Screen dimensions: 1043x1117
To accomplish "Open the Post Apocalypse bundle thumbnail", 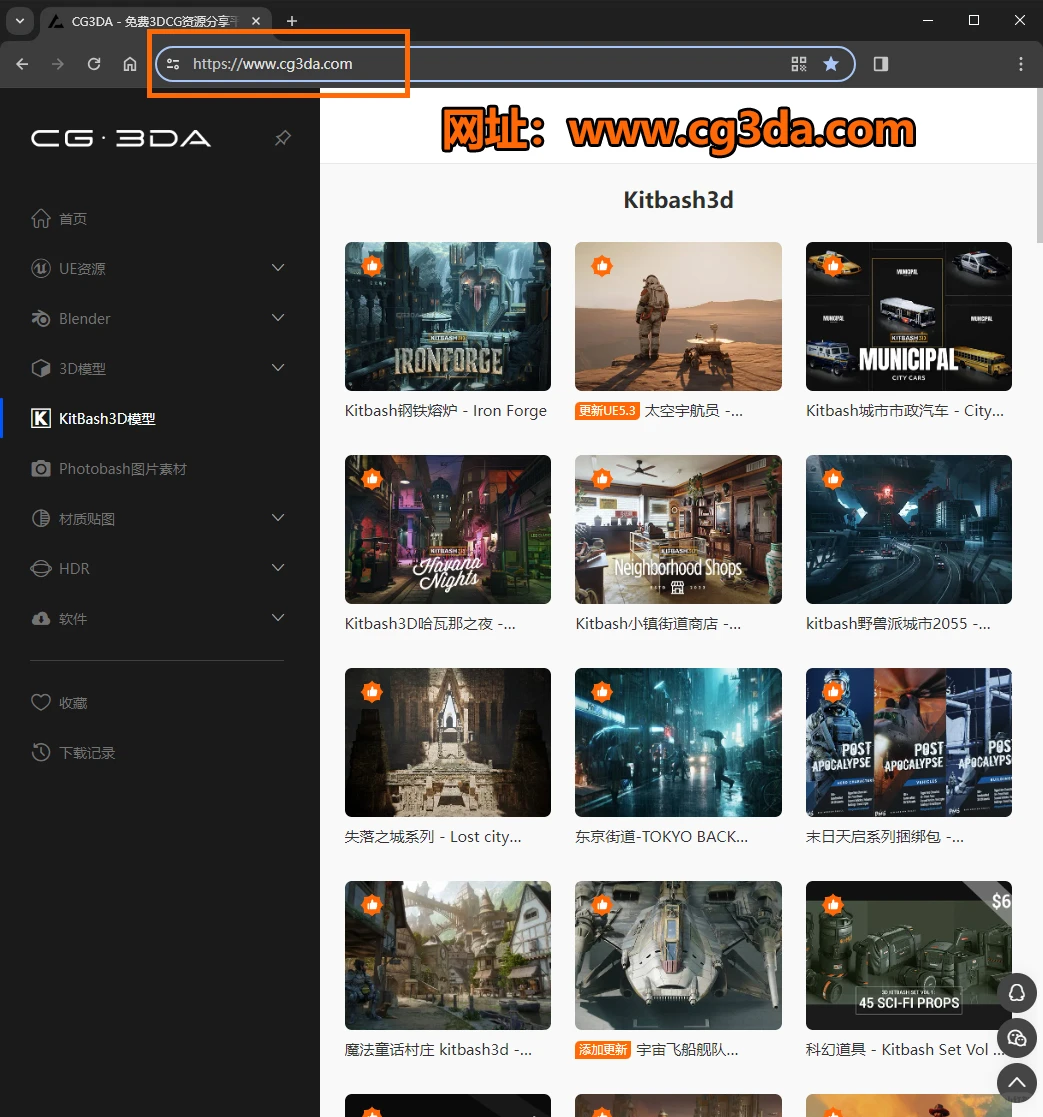I will 908,742.
